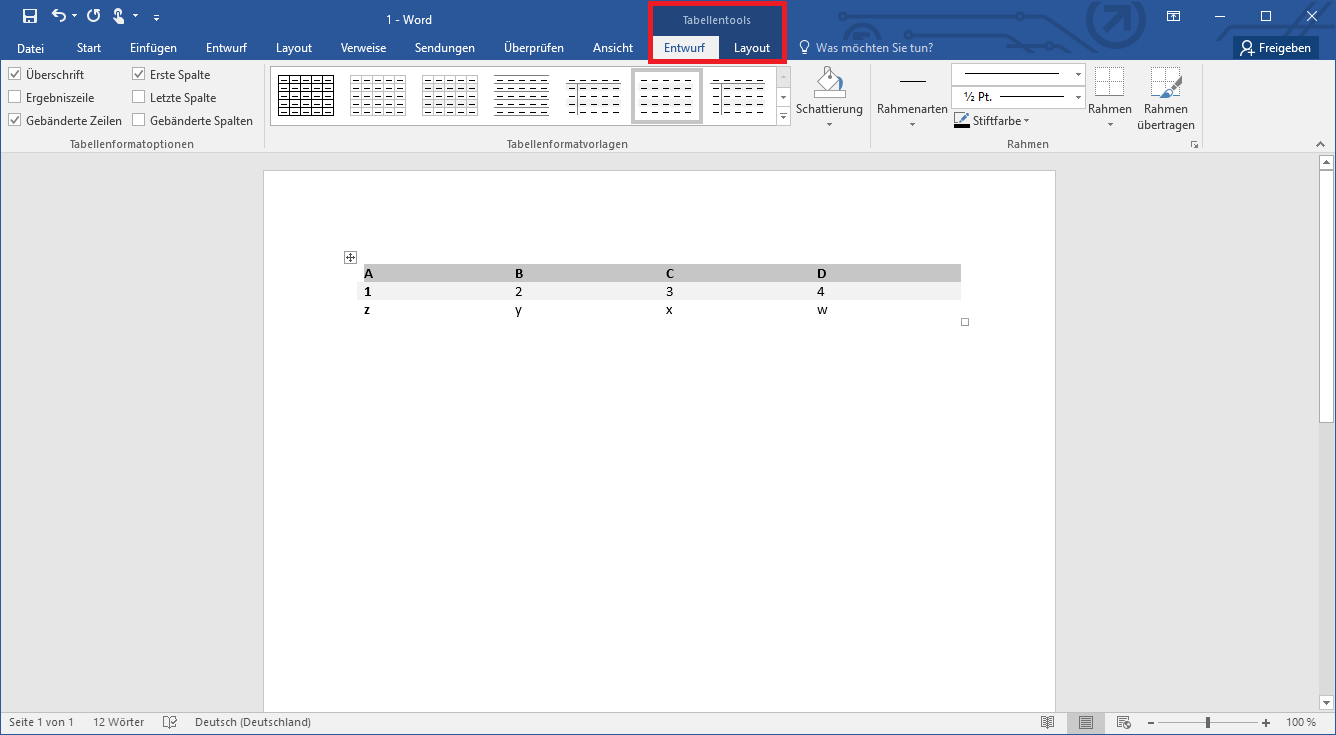Open the Tabellentools Layout tab
Viewport: 1336px width, 735px height.
click(x=752, y=48)
